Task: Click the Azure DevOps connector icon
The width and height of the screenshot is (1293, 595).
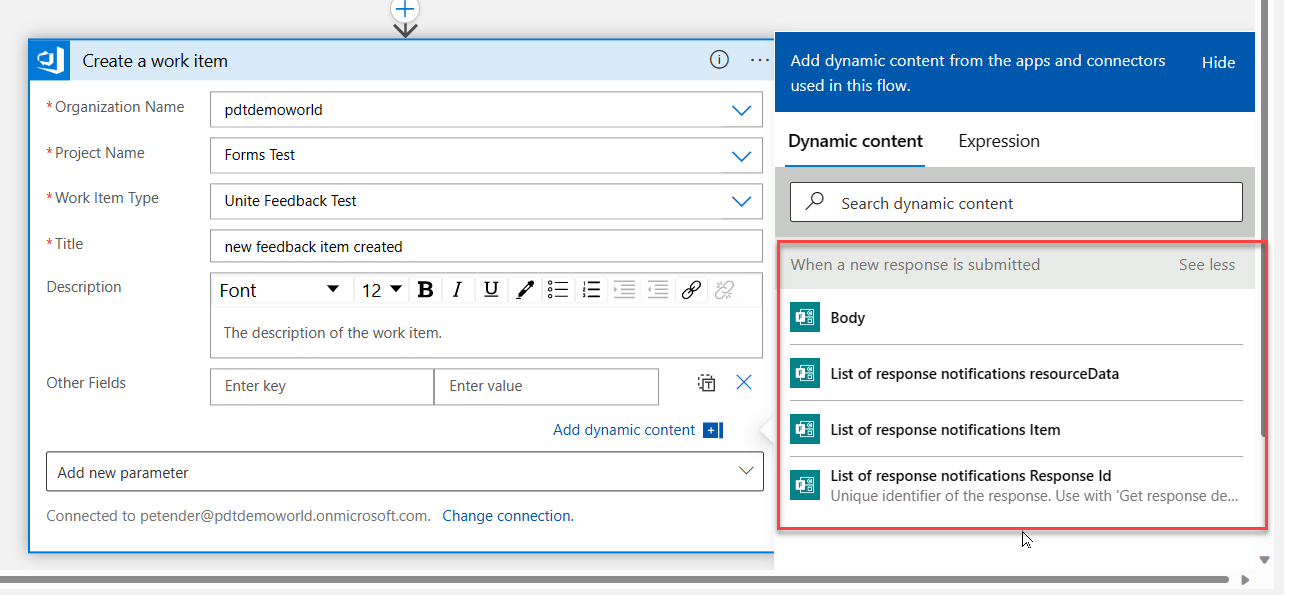Action: [49, 60]
